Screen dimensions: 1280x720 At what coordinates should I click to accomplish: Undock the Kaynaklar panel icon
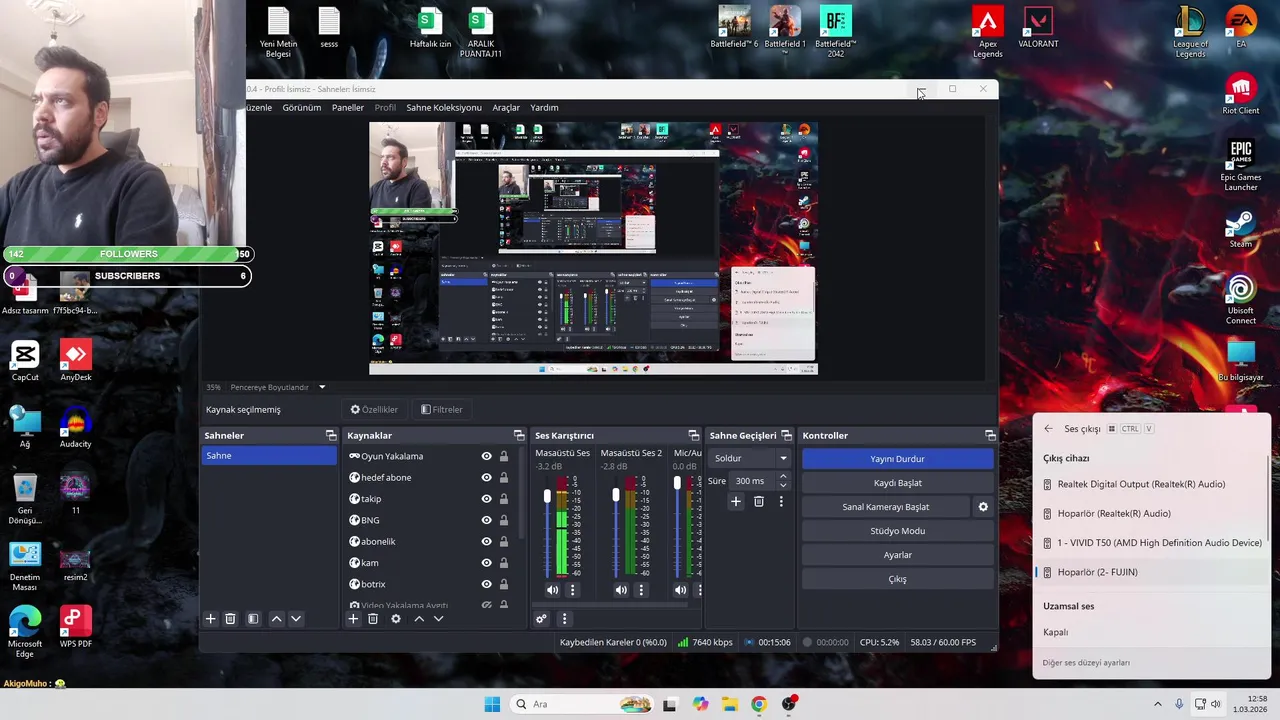(519, 435)
